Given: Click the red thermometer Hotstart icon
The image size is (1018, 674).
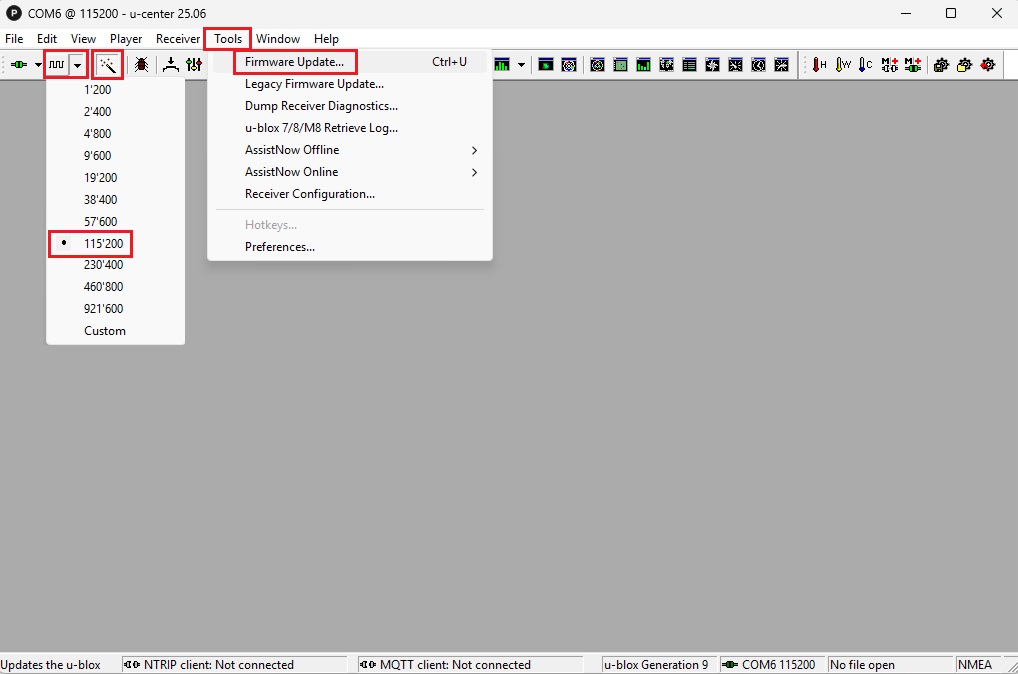Looking at the screenshot, I should 819,65.
